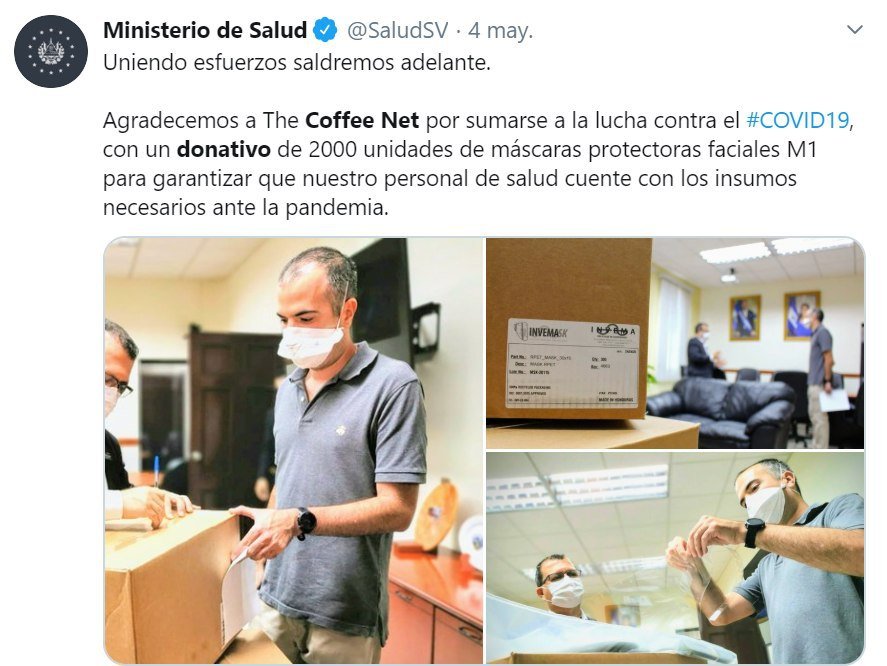This screenshot has width=887, height=666.
Task: Select the bold Coffee Net text
Action: pos(362,120)
